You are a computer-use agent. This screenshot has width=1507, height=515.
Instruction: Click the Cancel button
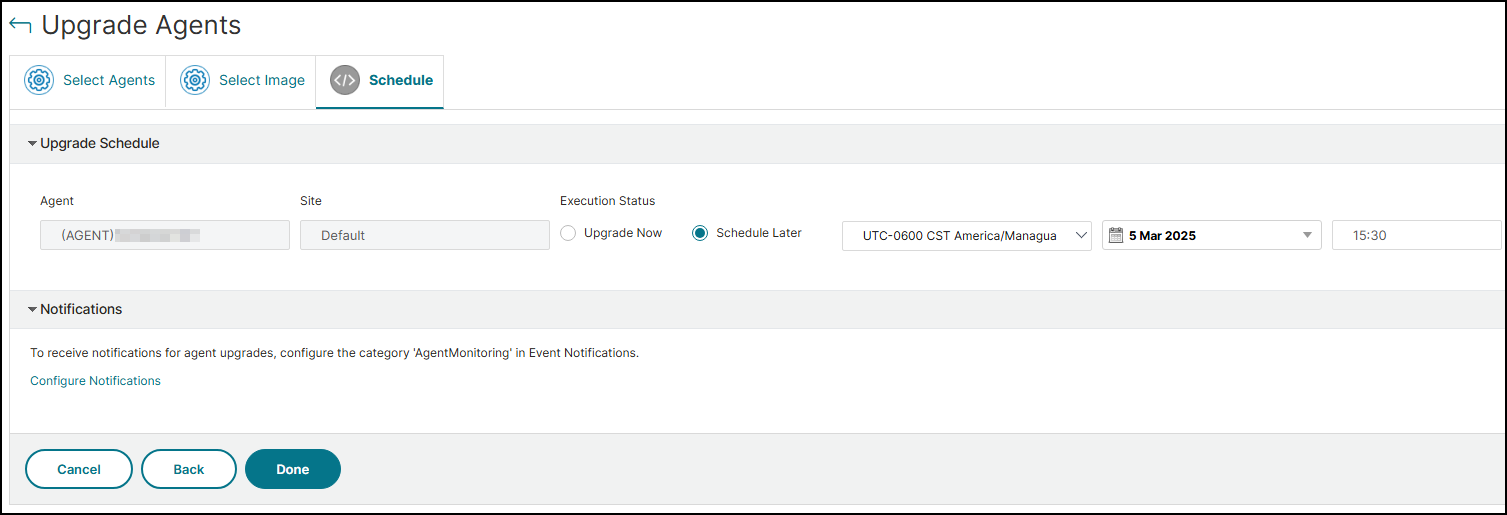pyautogui.click(x=79, y=469)
